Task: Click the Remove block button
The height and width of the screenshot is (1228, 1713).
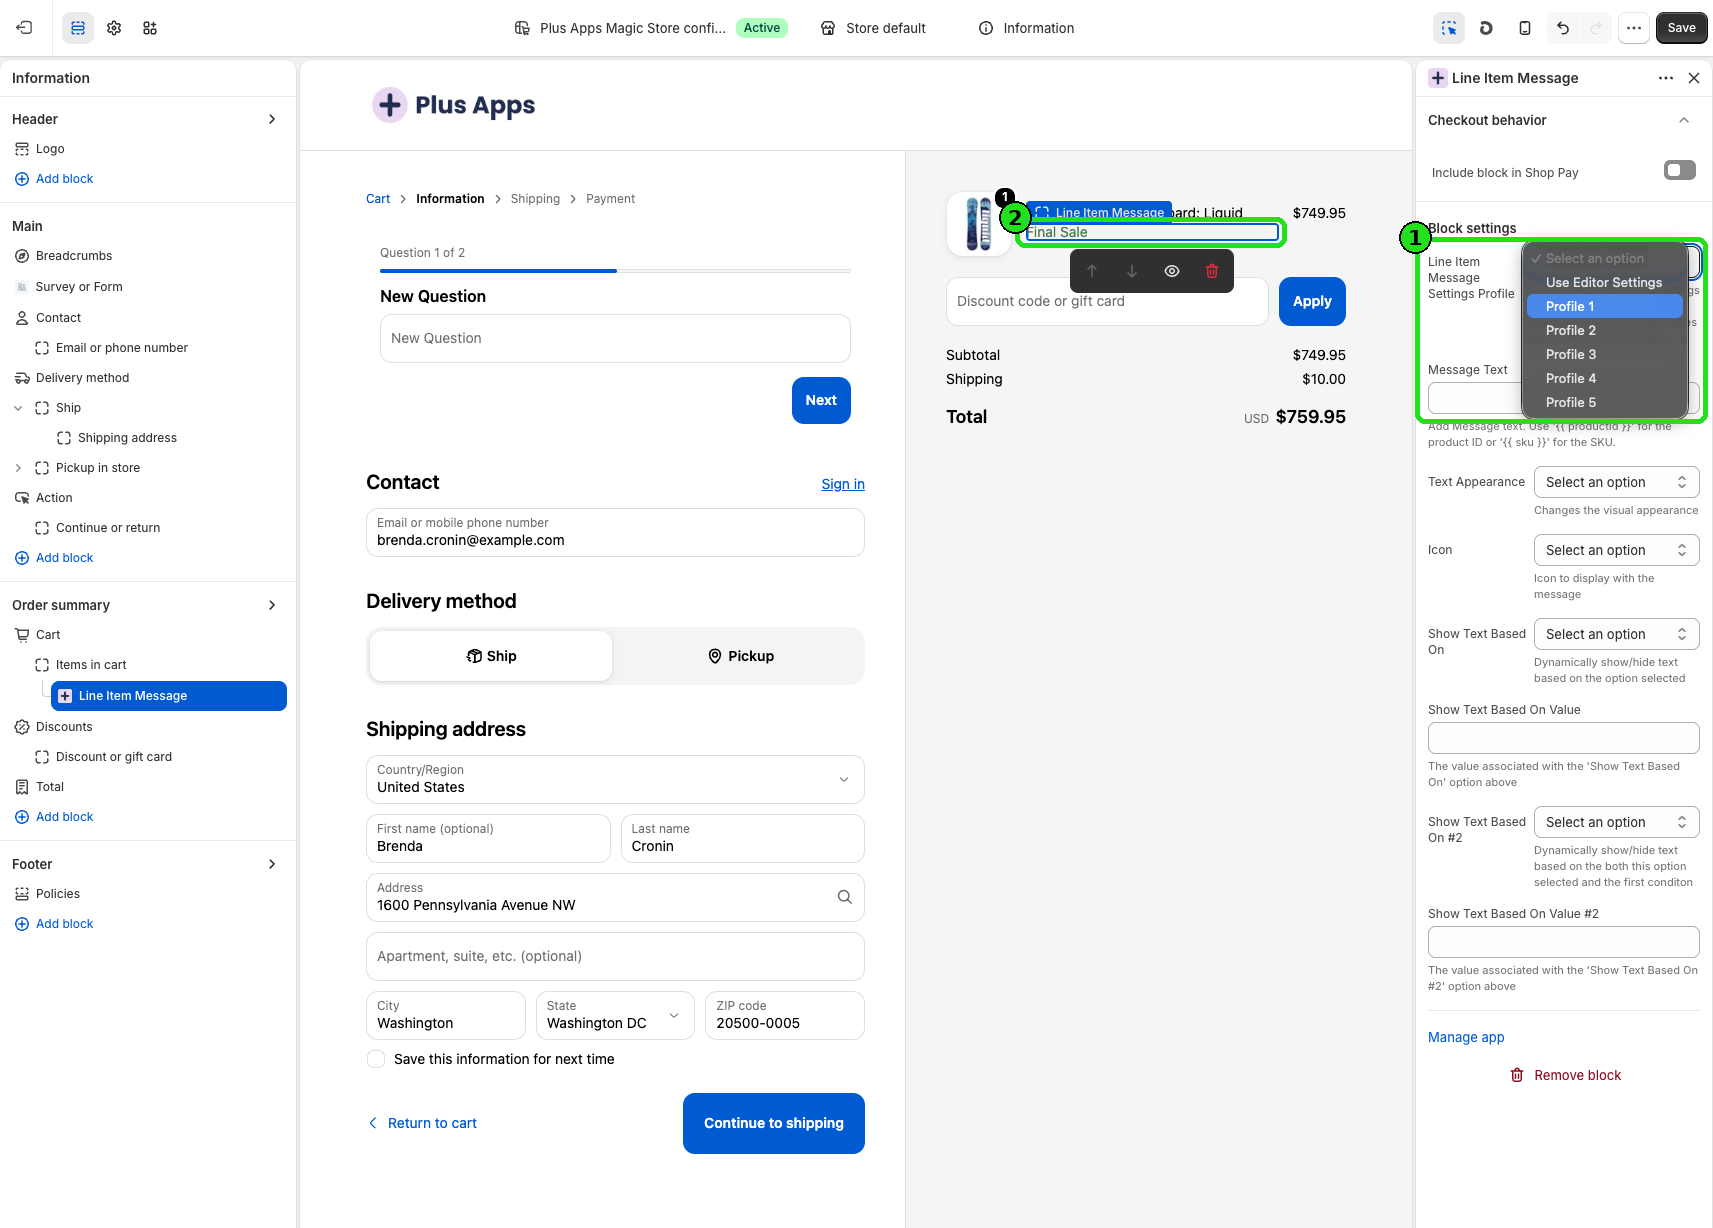Action: click(x=1565, y=1075)
